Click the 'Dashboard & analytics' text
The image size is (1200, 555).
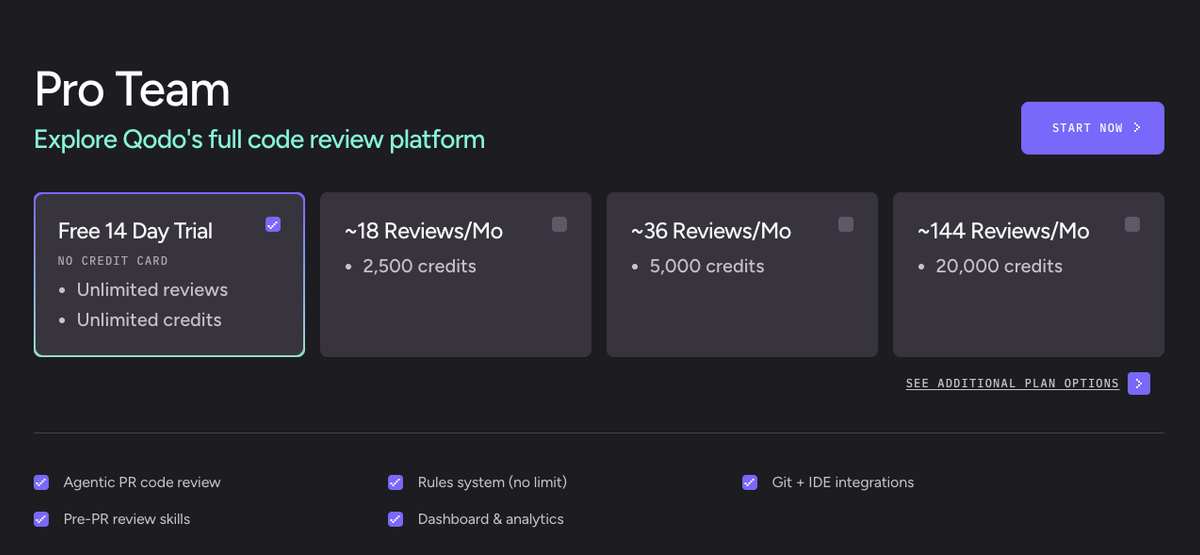pyautogui.click(x=491, y=519)
